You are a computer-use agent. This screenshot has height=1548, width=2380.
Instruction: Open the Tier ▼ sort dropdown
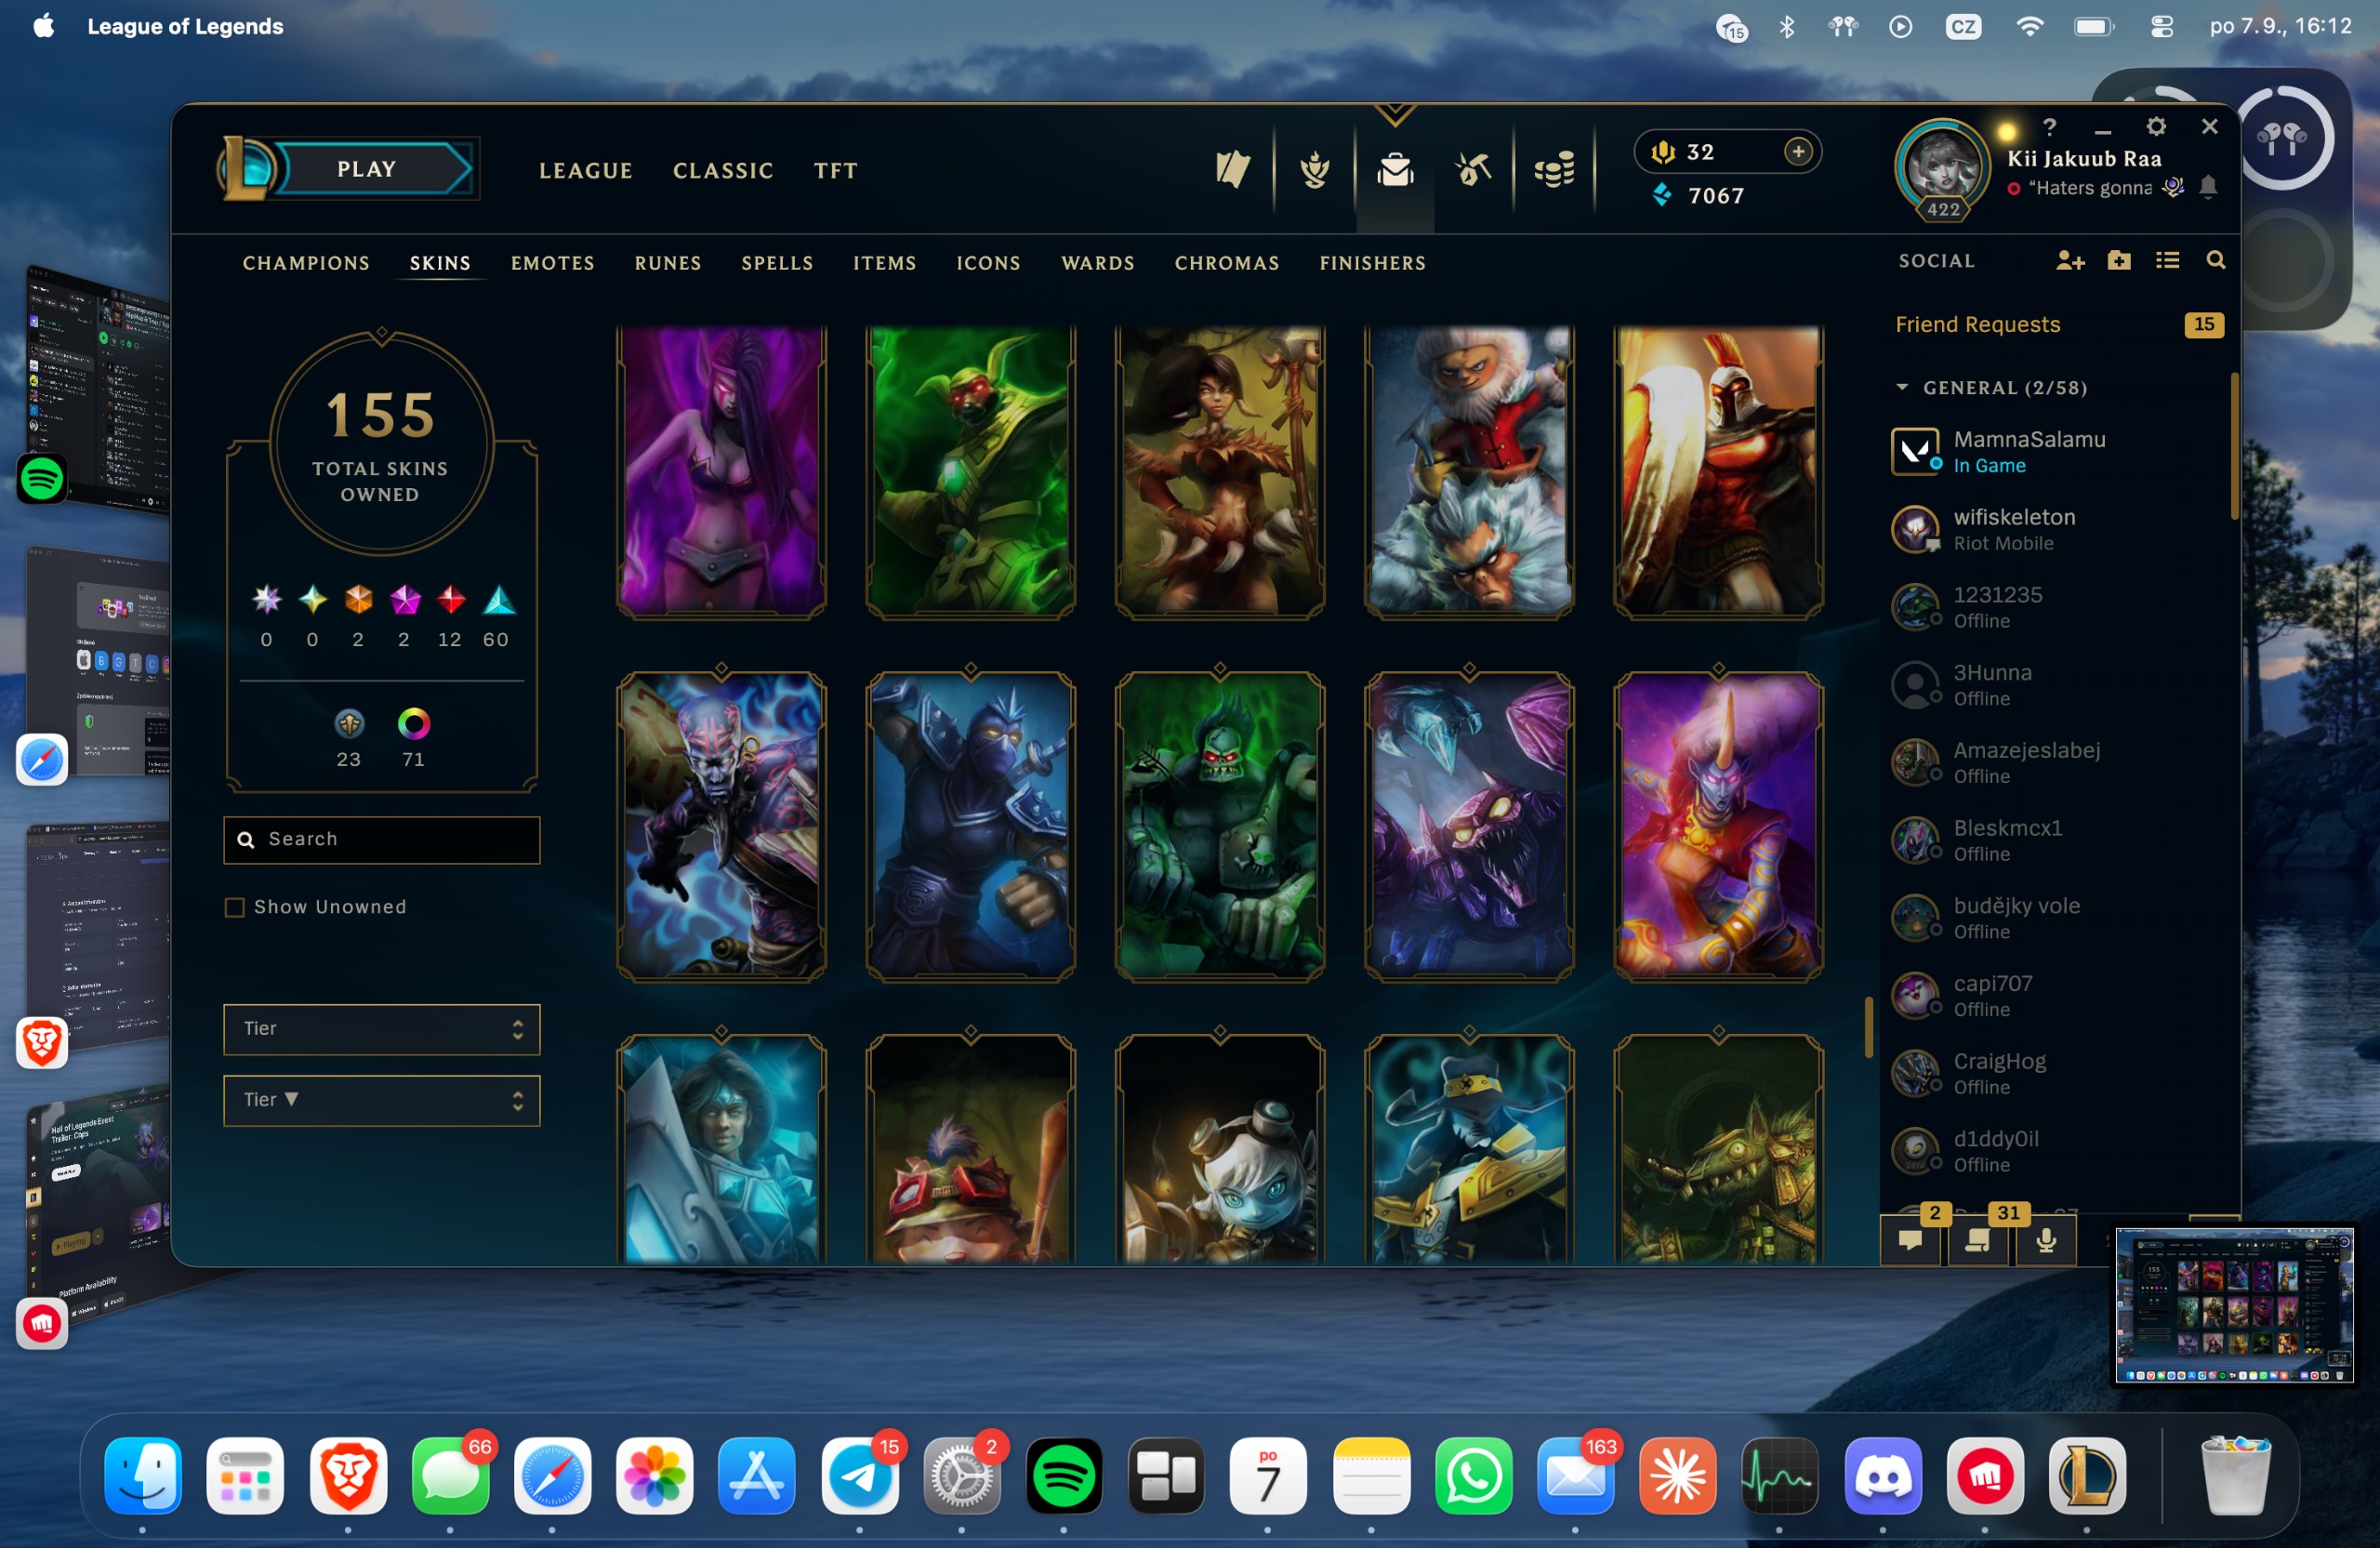382,1100
